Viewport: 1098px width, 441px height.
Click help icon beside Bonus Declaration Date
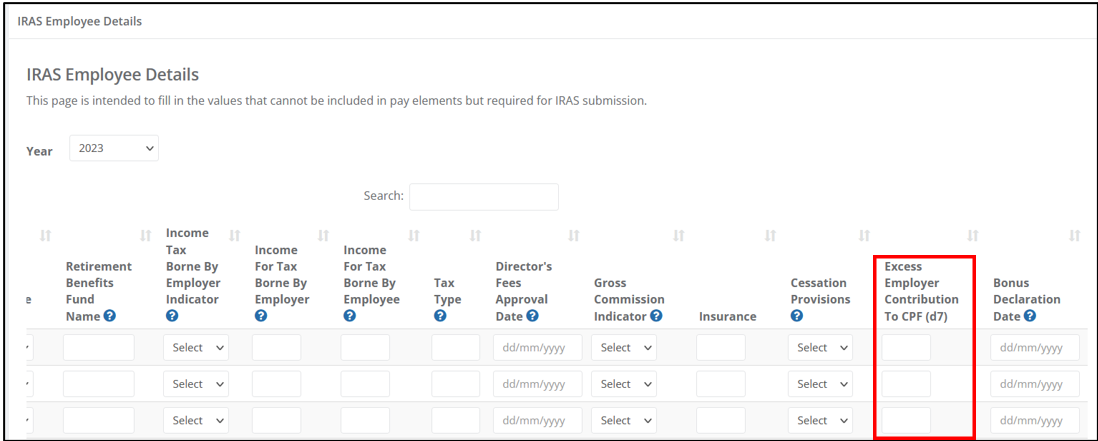point(1029,316)
